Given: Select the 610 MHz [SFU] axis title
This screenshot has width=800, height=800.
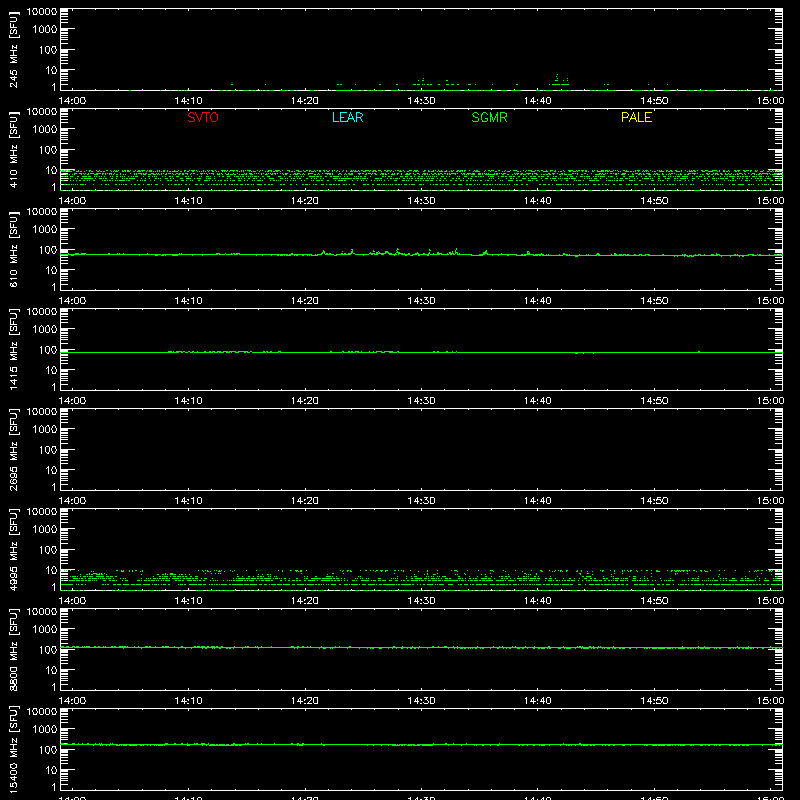Looking at the screenshot, I should (x=13, y=249).
